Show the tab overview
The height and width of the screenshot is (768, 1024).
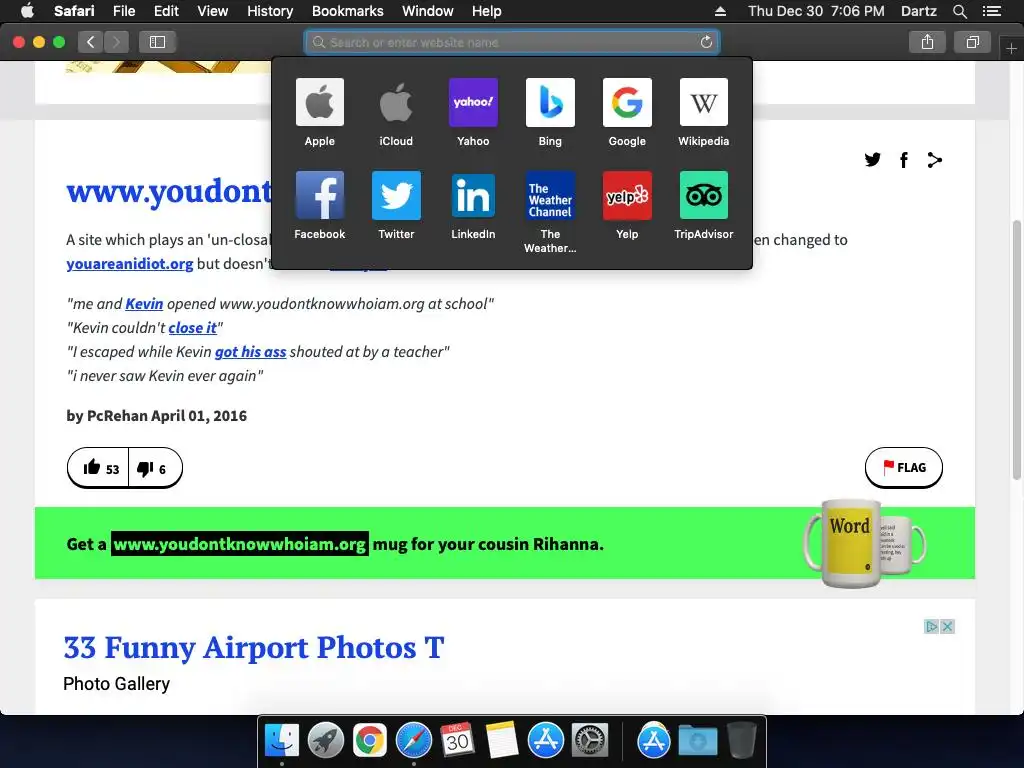click(x=972, y=42)
